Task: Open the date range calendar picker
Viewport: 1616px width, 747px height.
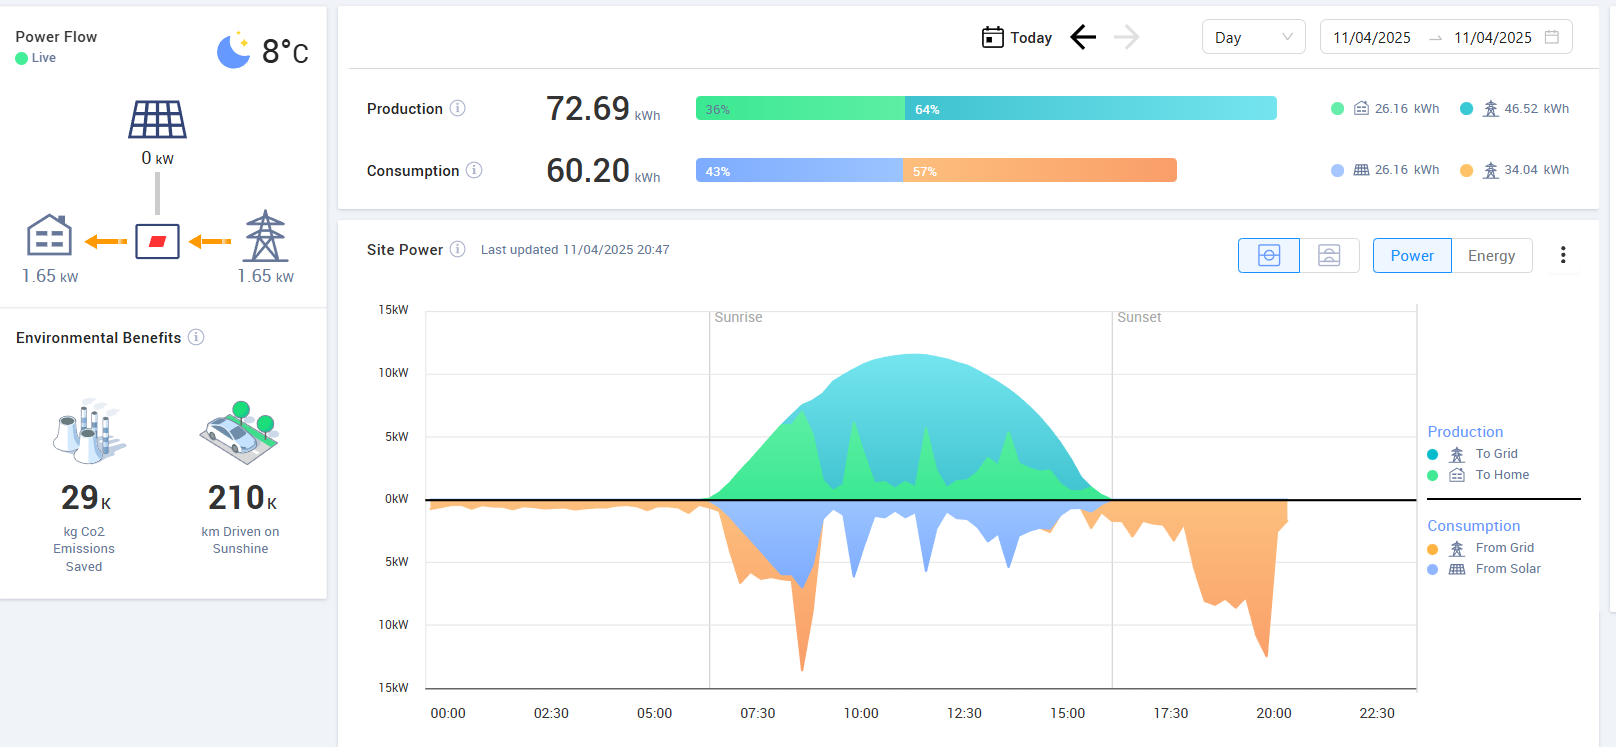Action: point(1551,37)
